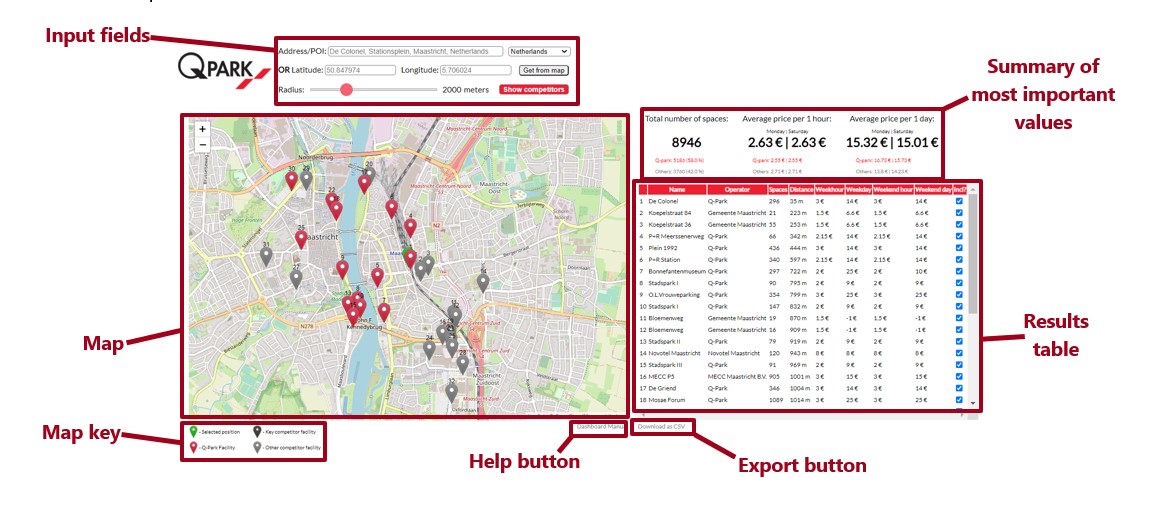Screen dimensions: 1152x507
Task: Click the Q-Park logo
Action: click(215, 71)
